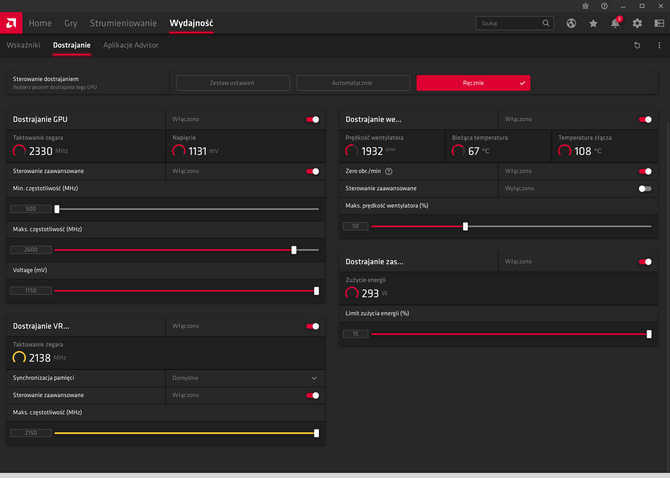Open the settings gear icon
The width and height of the screenshot is (670, 478).
637,23
